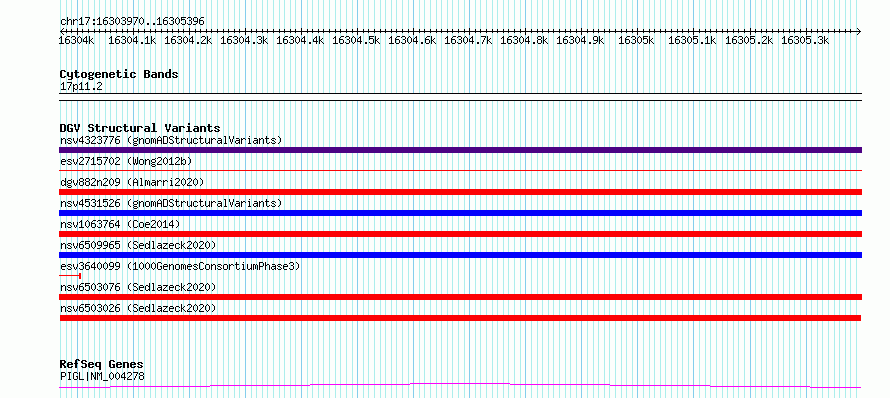Select the DGV Structural Variants track heading
890x398 pixels.
point(140,128)
